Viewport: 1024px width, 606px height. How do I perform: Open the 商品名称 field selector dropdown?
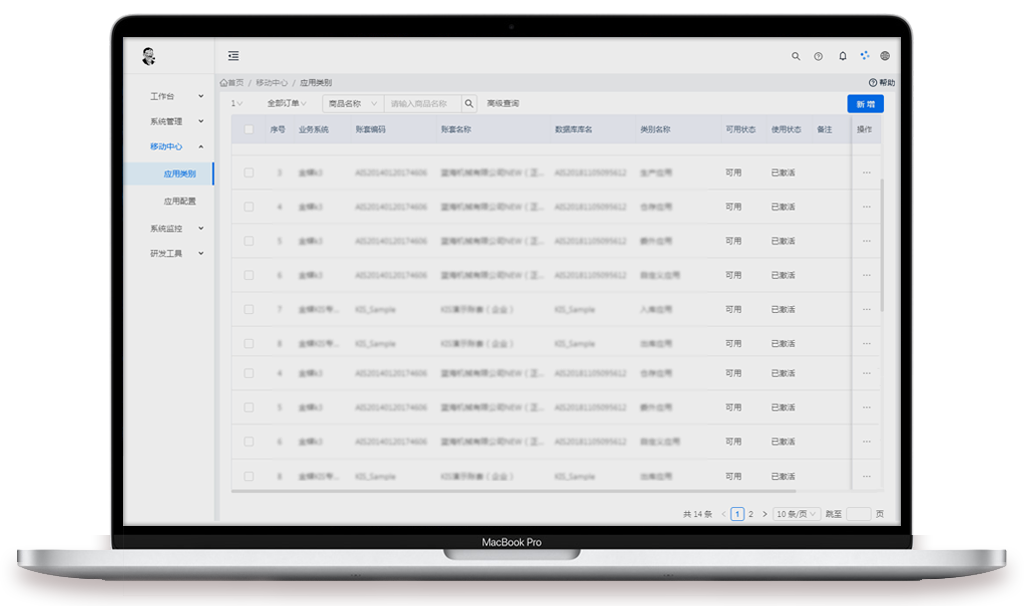352,103
